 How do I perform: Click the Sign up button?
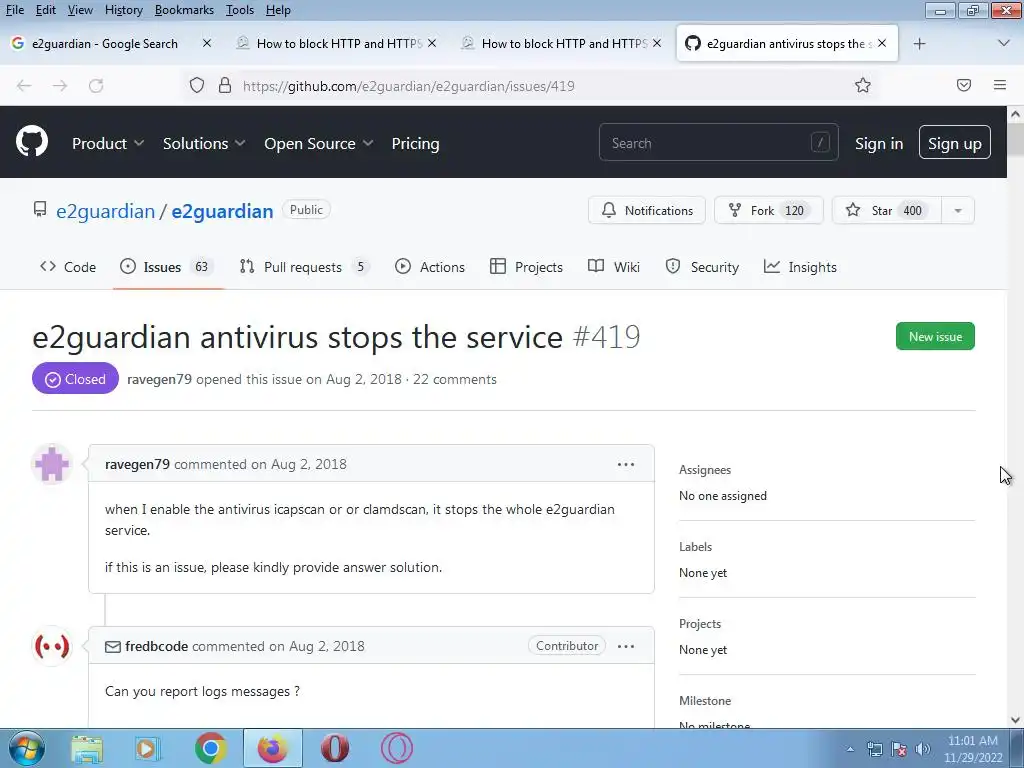(x=955, y=142)
